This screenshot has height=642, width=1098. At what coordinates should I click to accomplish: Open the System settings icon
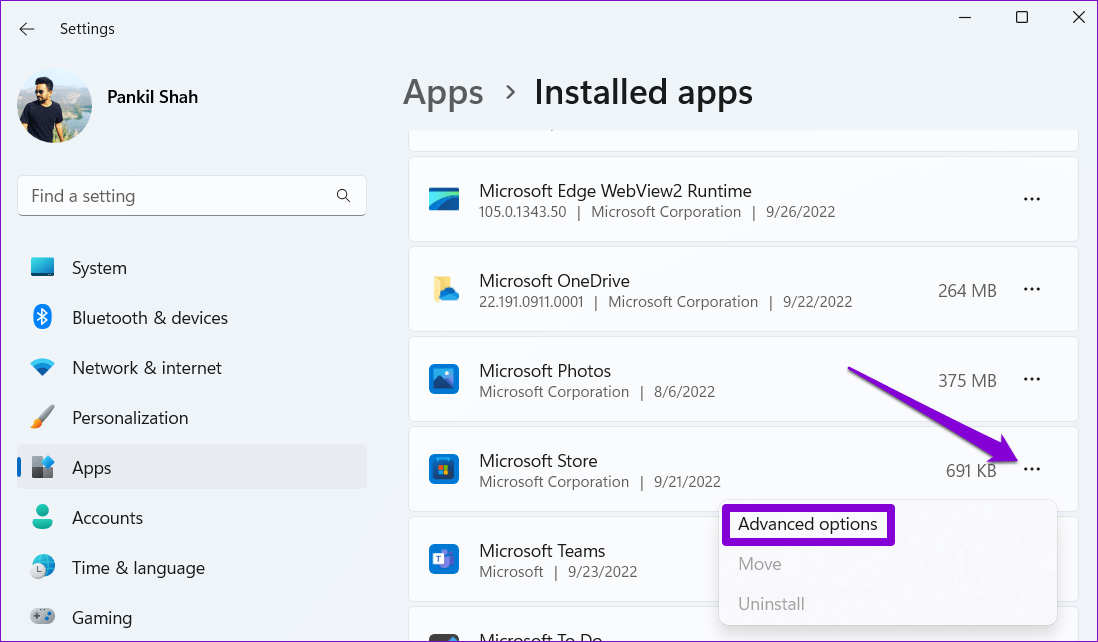click(x=43, y=267)
